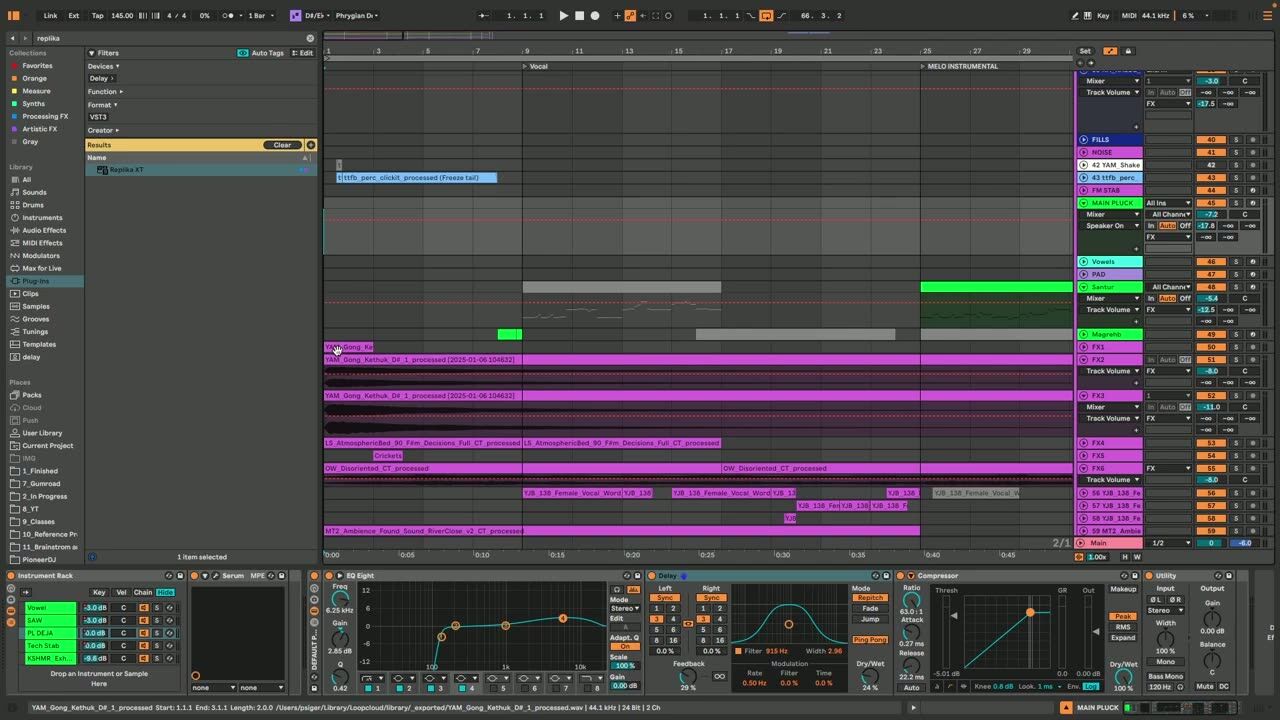Image resolution: width=1280 pixels, height=720 pixels.
Task: Save Compressor preset with the disk icon
Action: click(x=1134, y=576)
